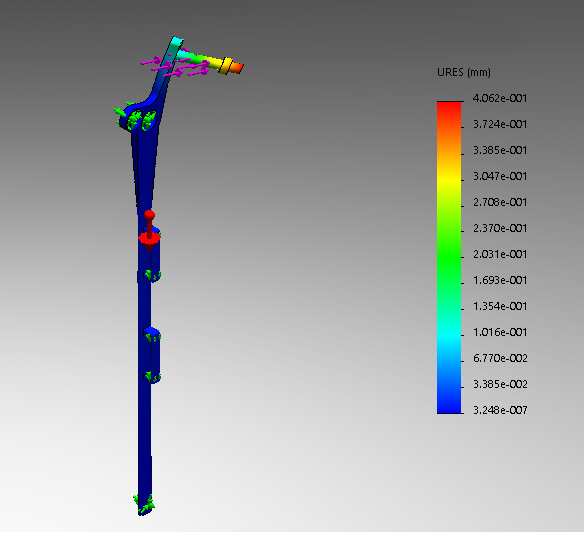
Task: Select the 3.385e-001 legend value
Action: 500,150
